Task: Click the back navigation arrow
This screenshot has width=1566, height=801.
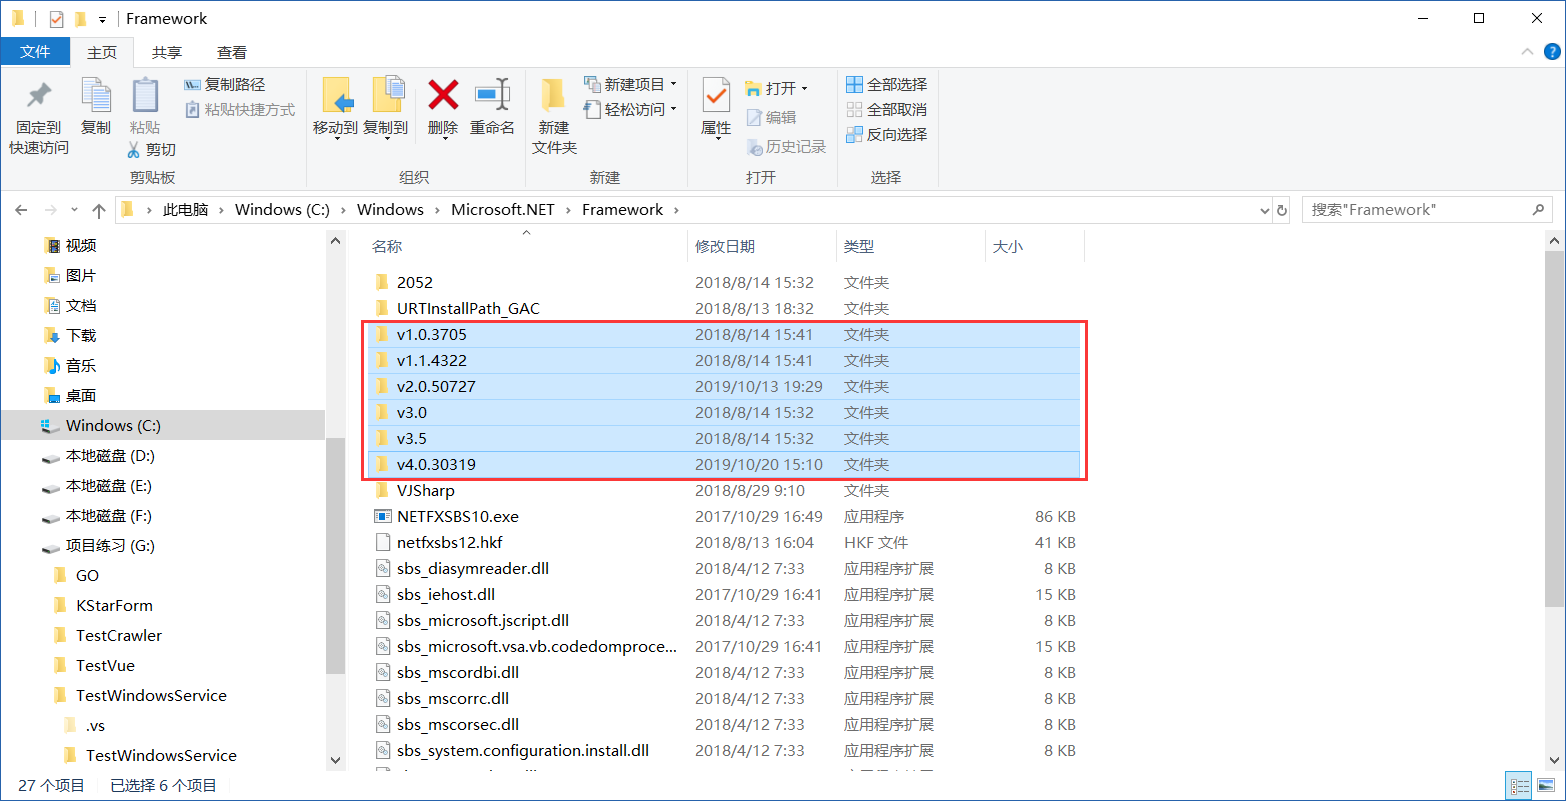Action: point(21,209)
